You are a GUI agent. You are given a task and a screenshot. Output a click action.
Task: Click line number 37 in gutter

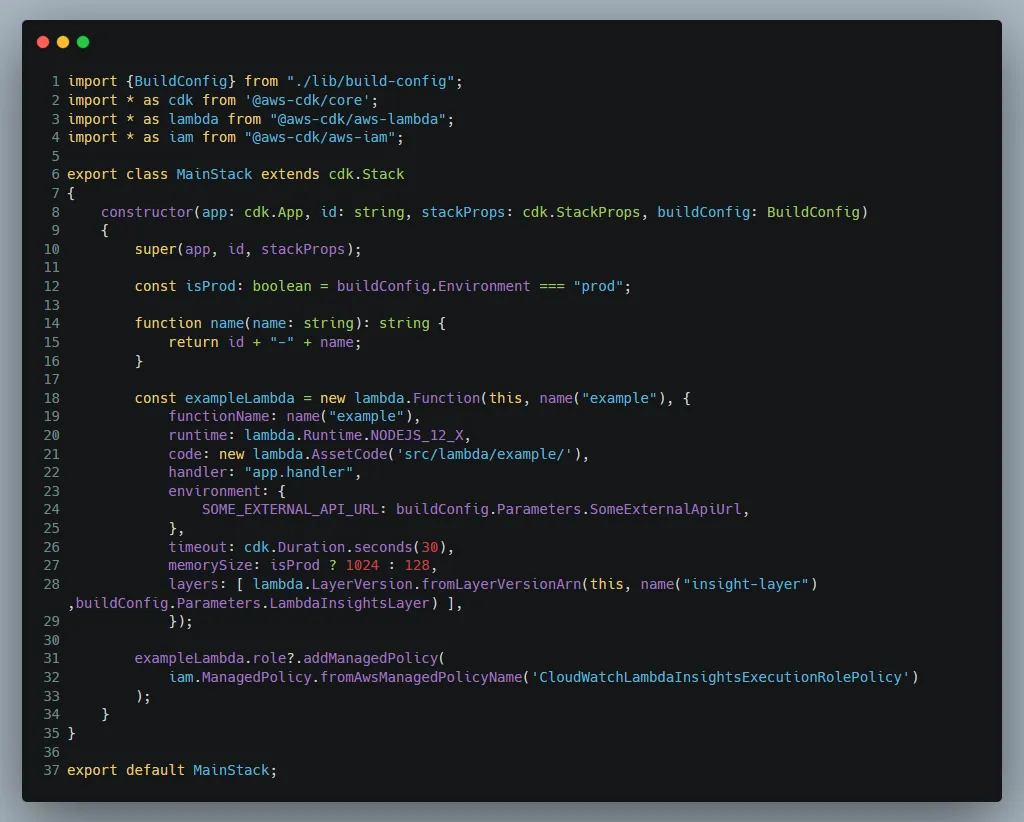pos(51,770)
